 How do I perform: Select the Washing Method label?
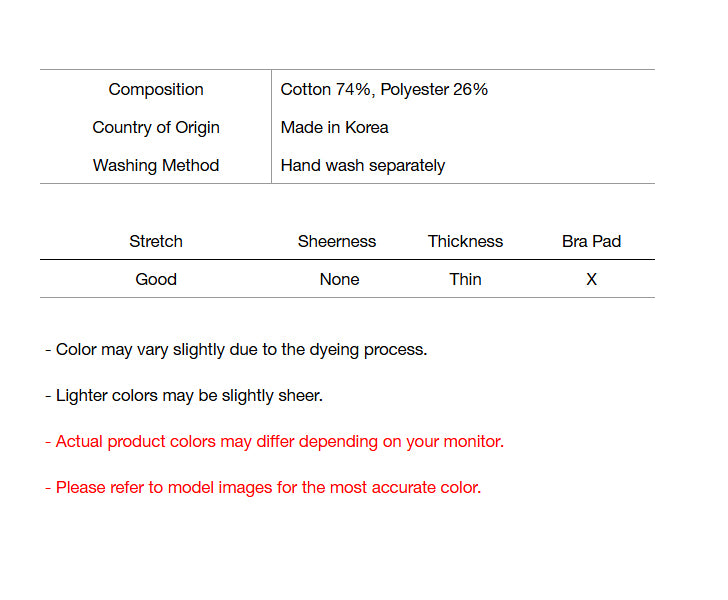156,166
